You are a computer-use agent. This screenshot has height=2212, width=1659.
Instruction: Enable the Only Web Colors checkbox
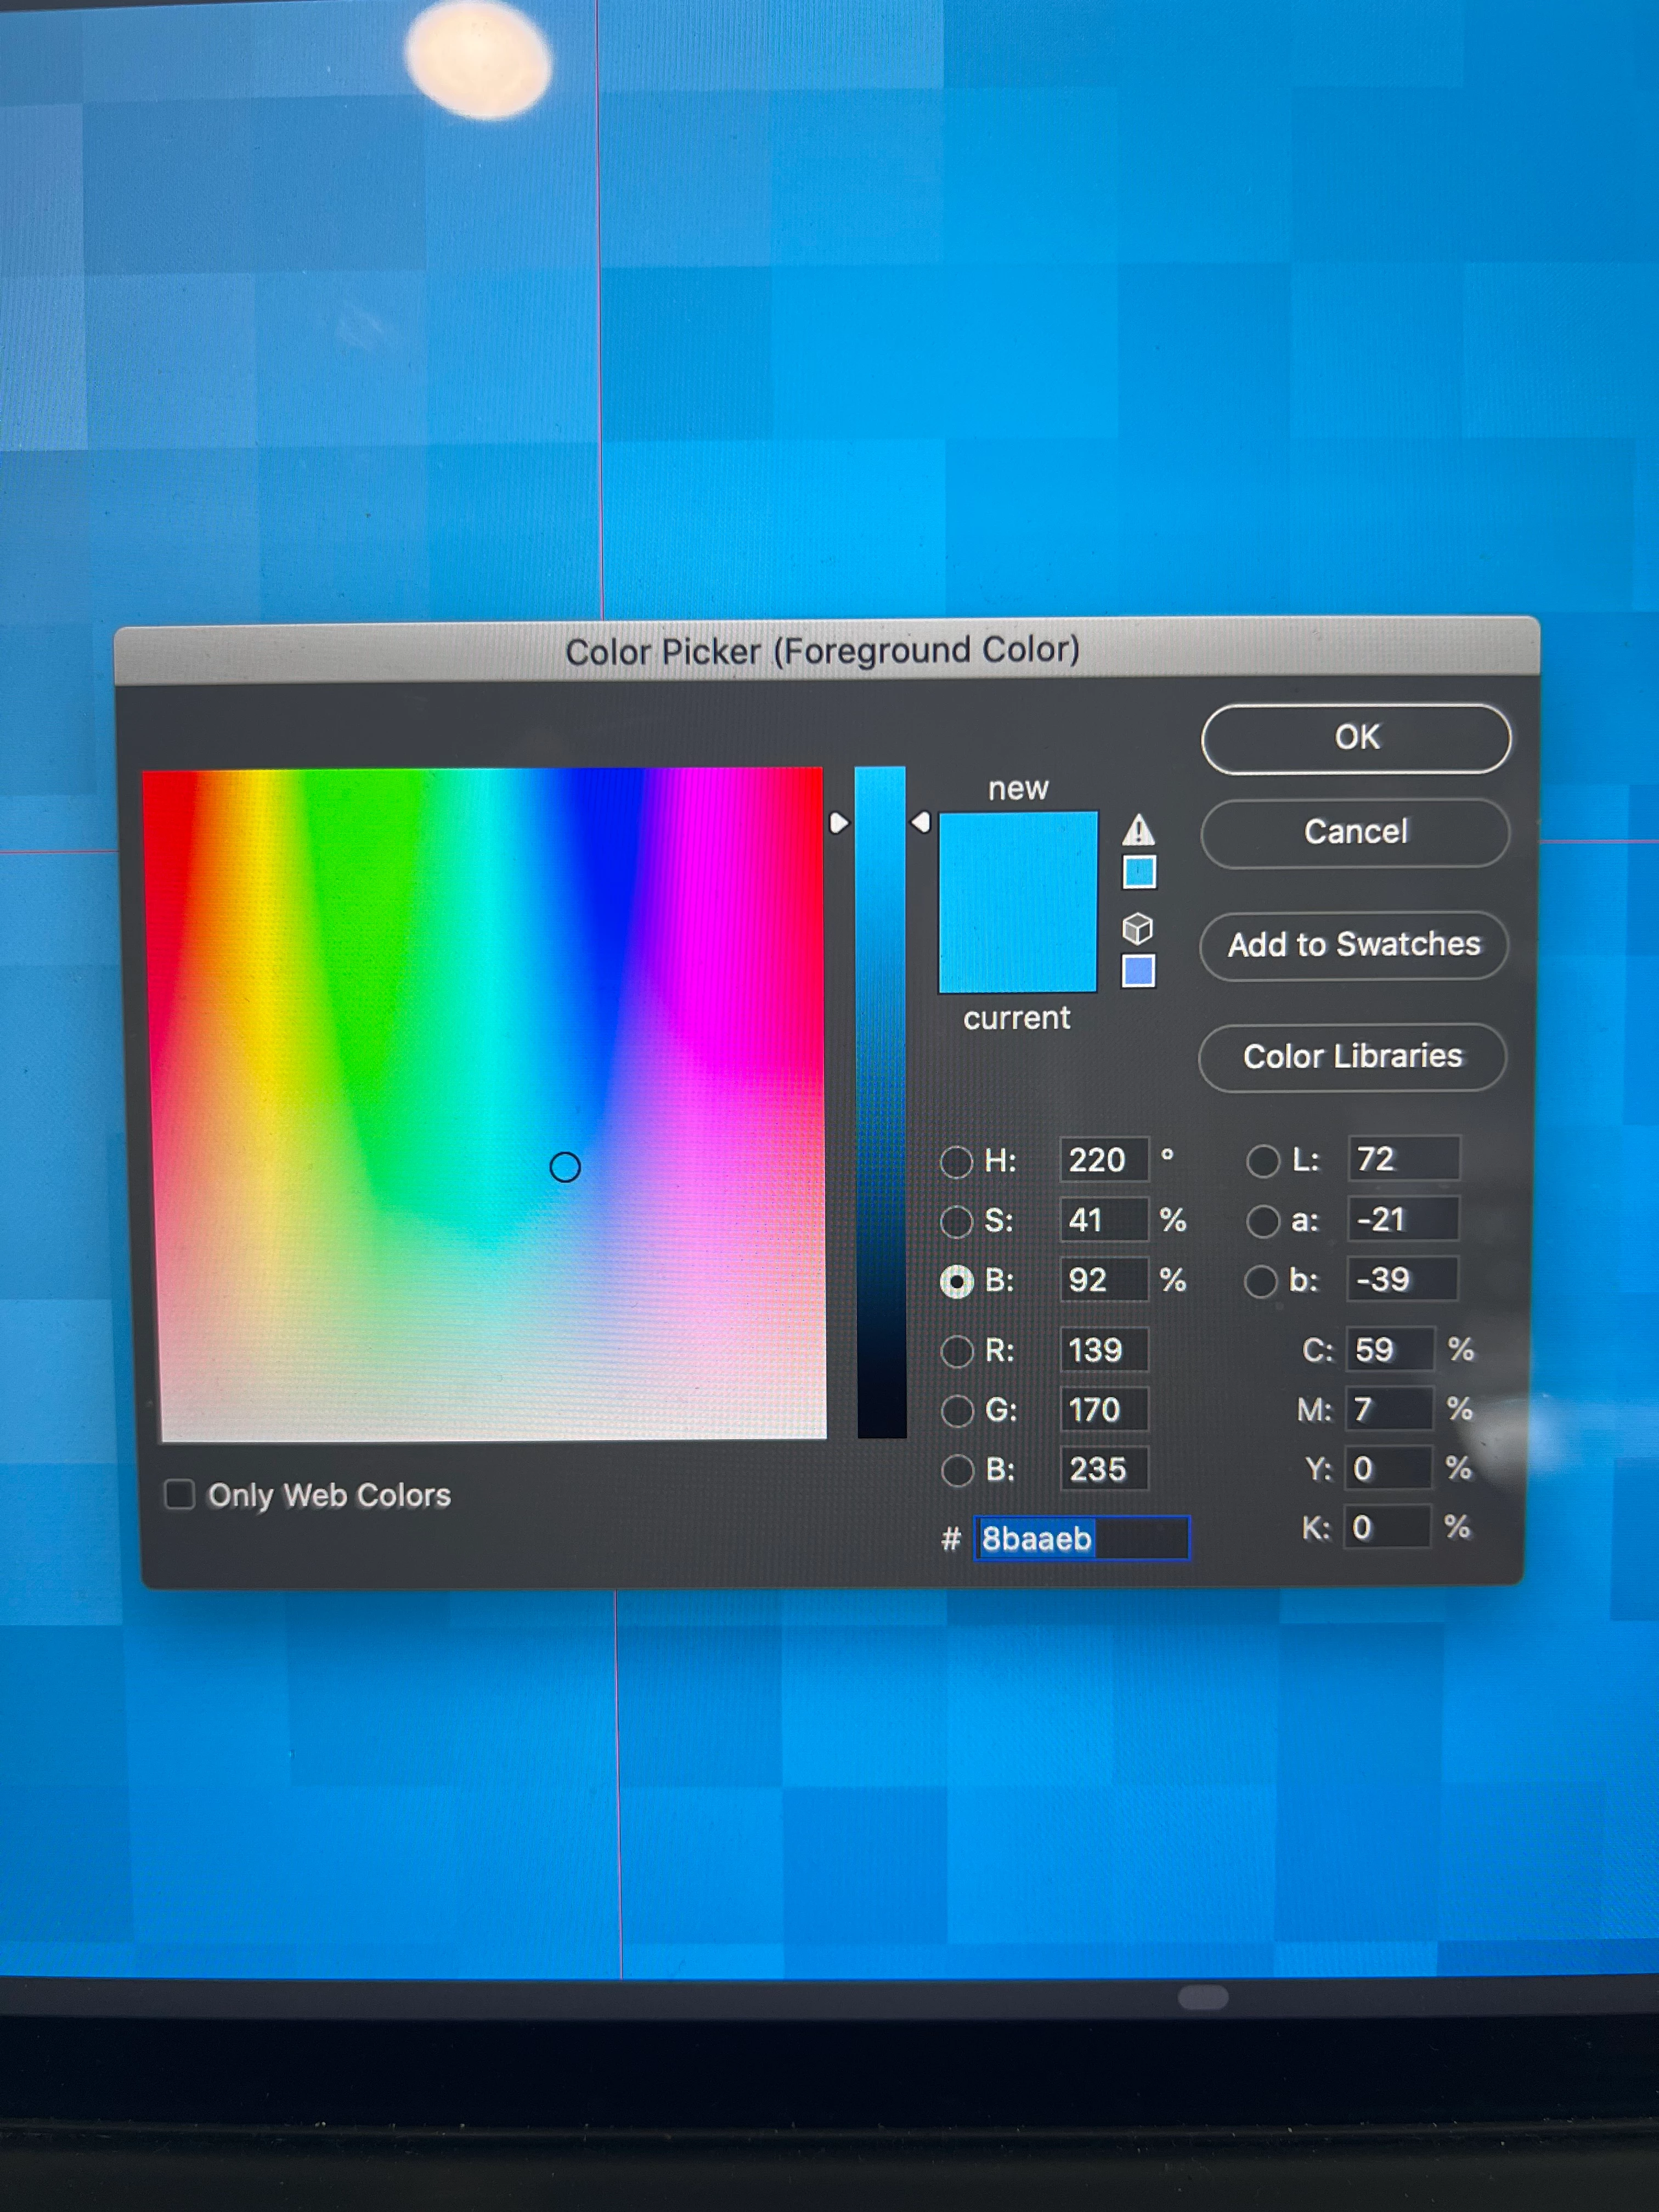point(180,1494)
